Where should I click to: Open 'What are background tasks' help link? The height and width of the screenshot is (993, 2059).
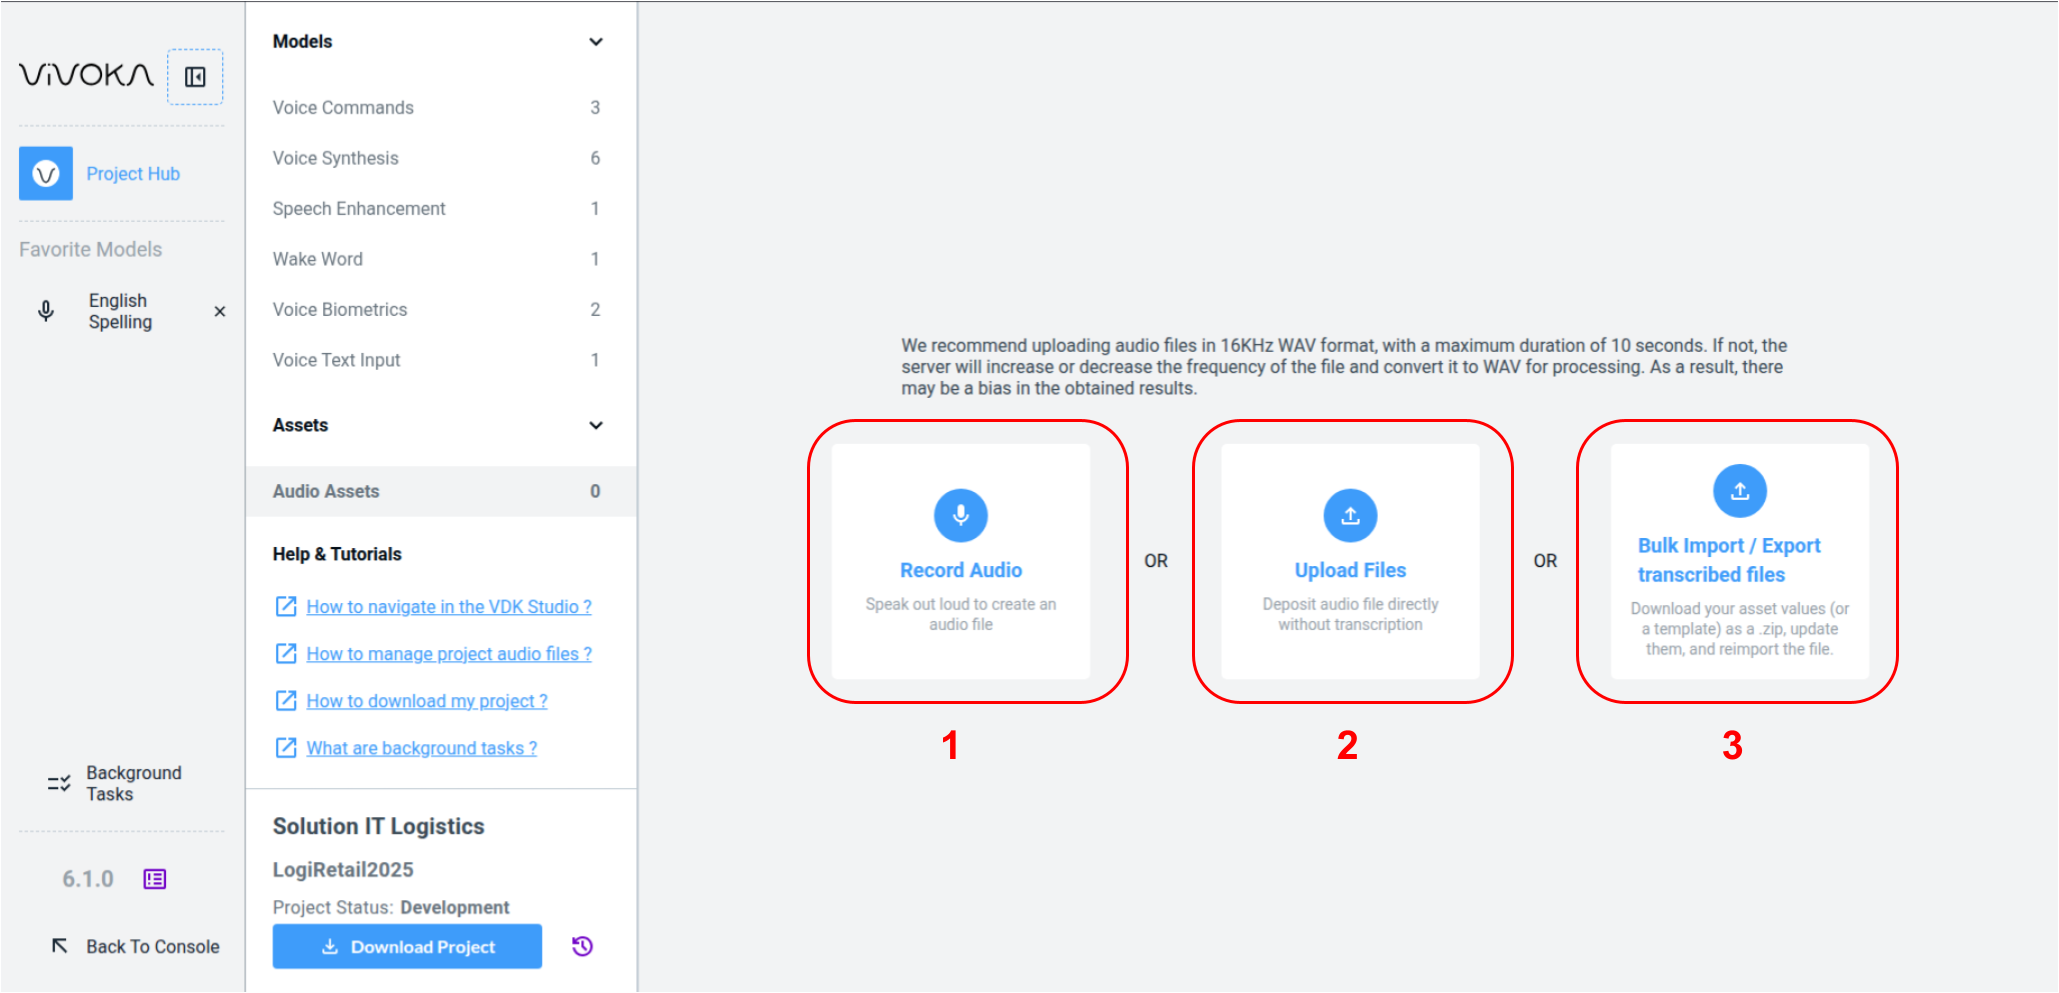click(x=421, y=748)
